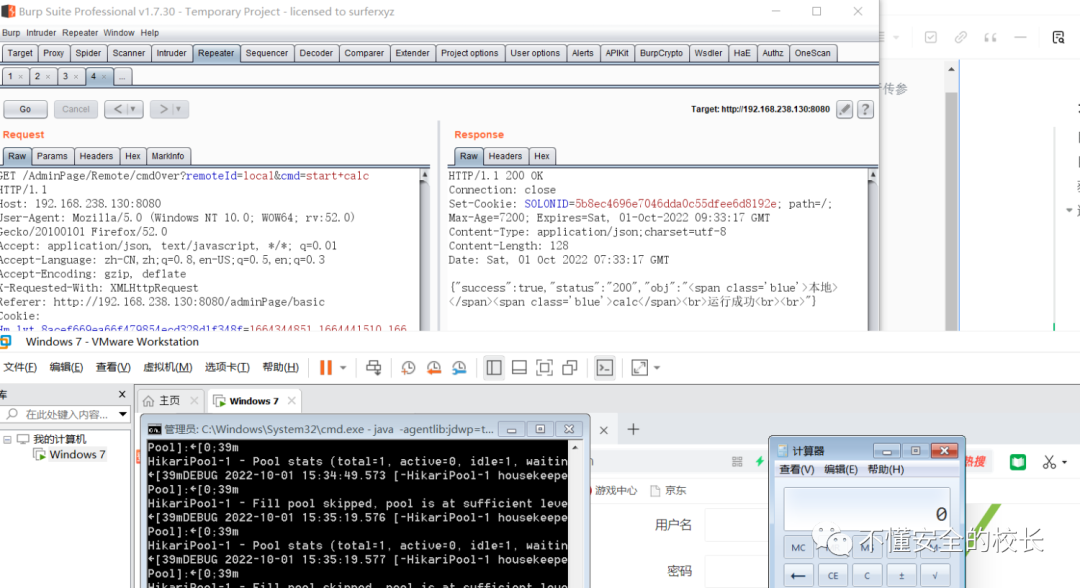The image size is (1080, 588).
Task: Open request MarkInfo tab
Action: coord(168,156)
